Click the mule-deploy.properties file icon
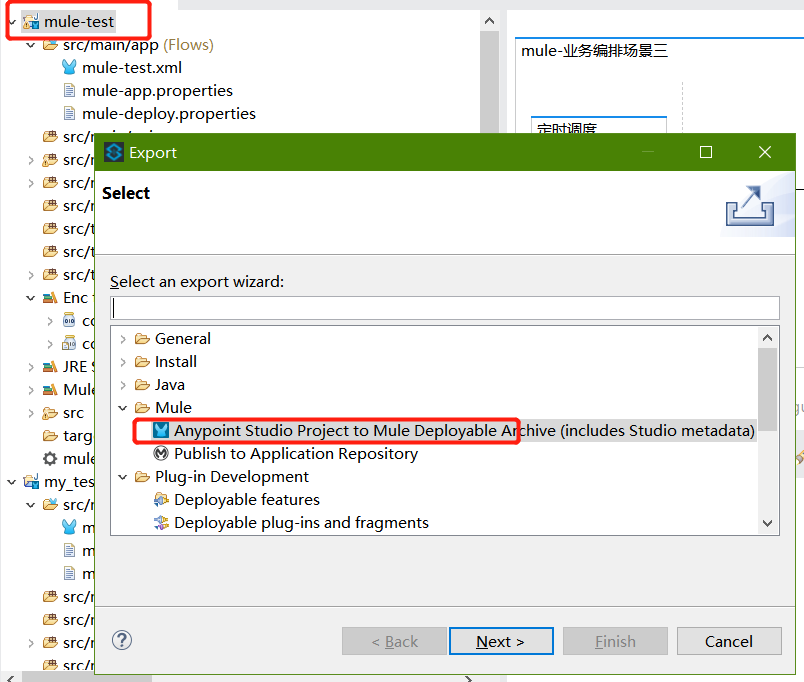804x682 pixels. pyautogui.click(x=69, y=114)
